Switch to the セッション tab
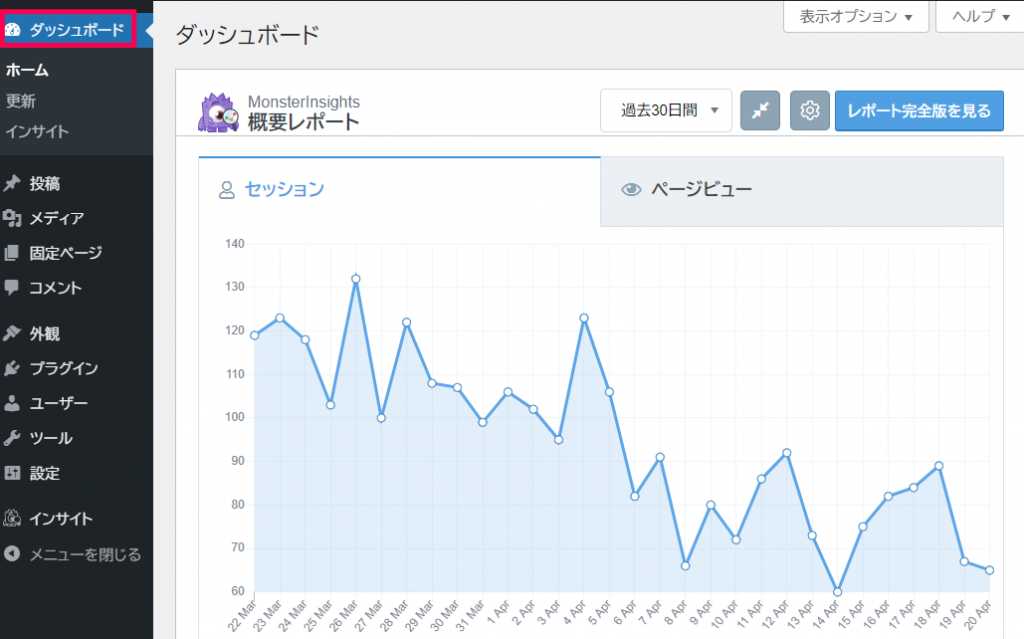 tap(400, 190)
